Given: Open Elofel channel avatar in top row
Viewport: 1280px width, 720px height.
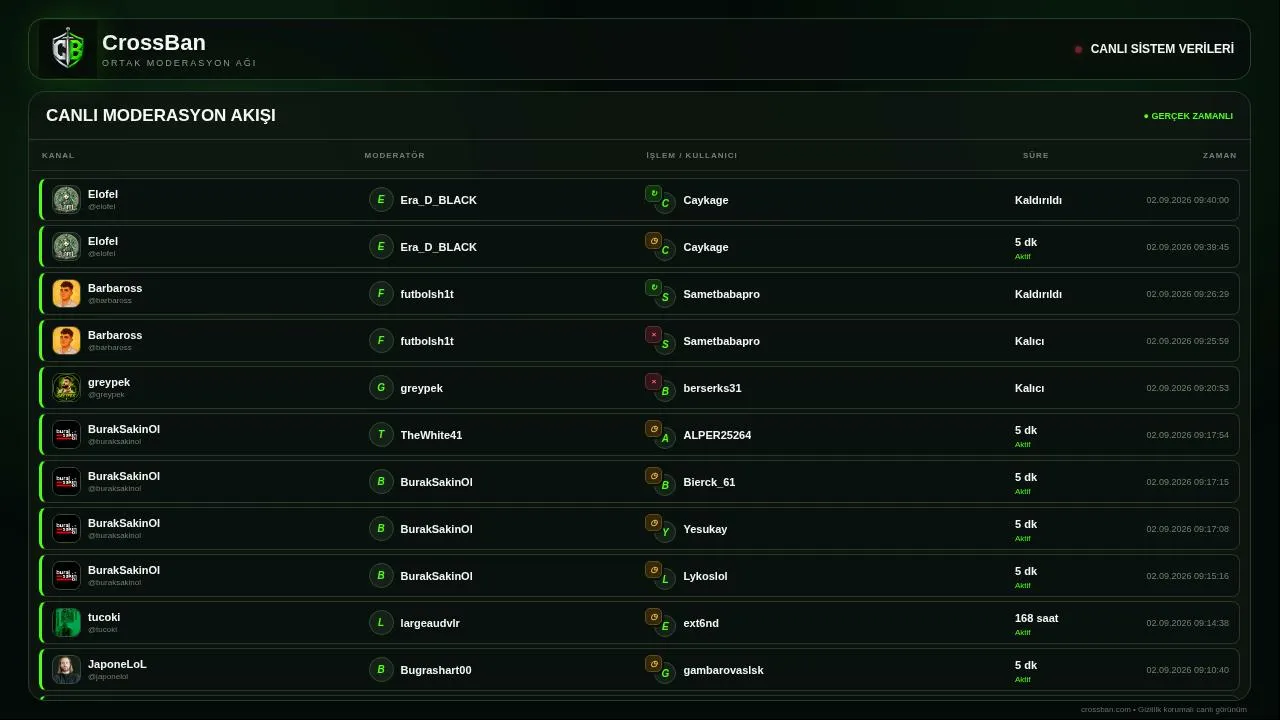Looking at the screenshot, I should (x=66, y=200).
